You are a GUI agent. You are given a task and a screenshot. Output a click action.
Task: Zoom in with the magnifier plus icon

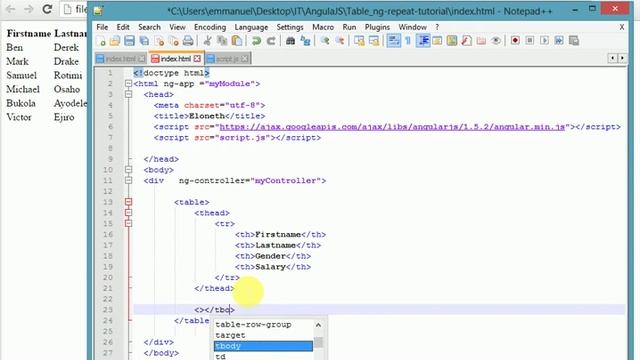pos(325,41)
